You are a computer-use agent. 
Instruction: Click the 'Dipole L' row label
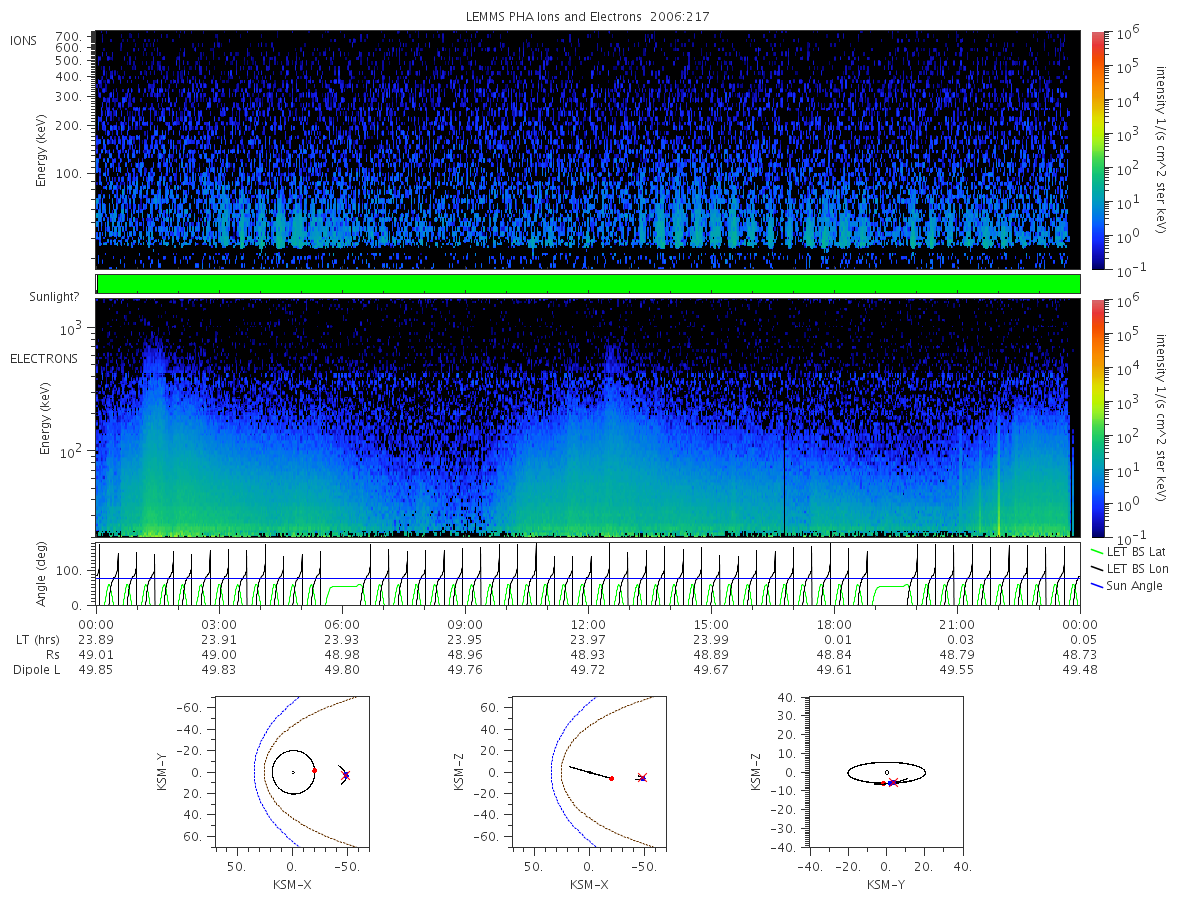pos(36,670)
